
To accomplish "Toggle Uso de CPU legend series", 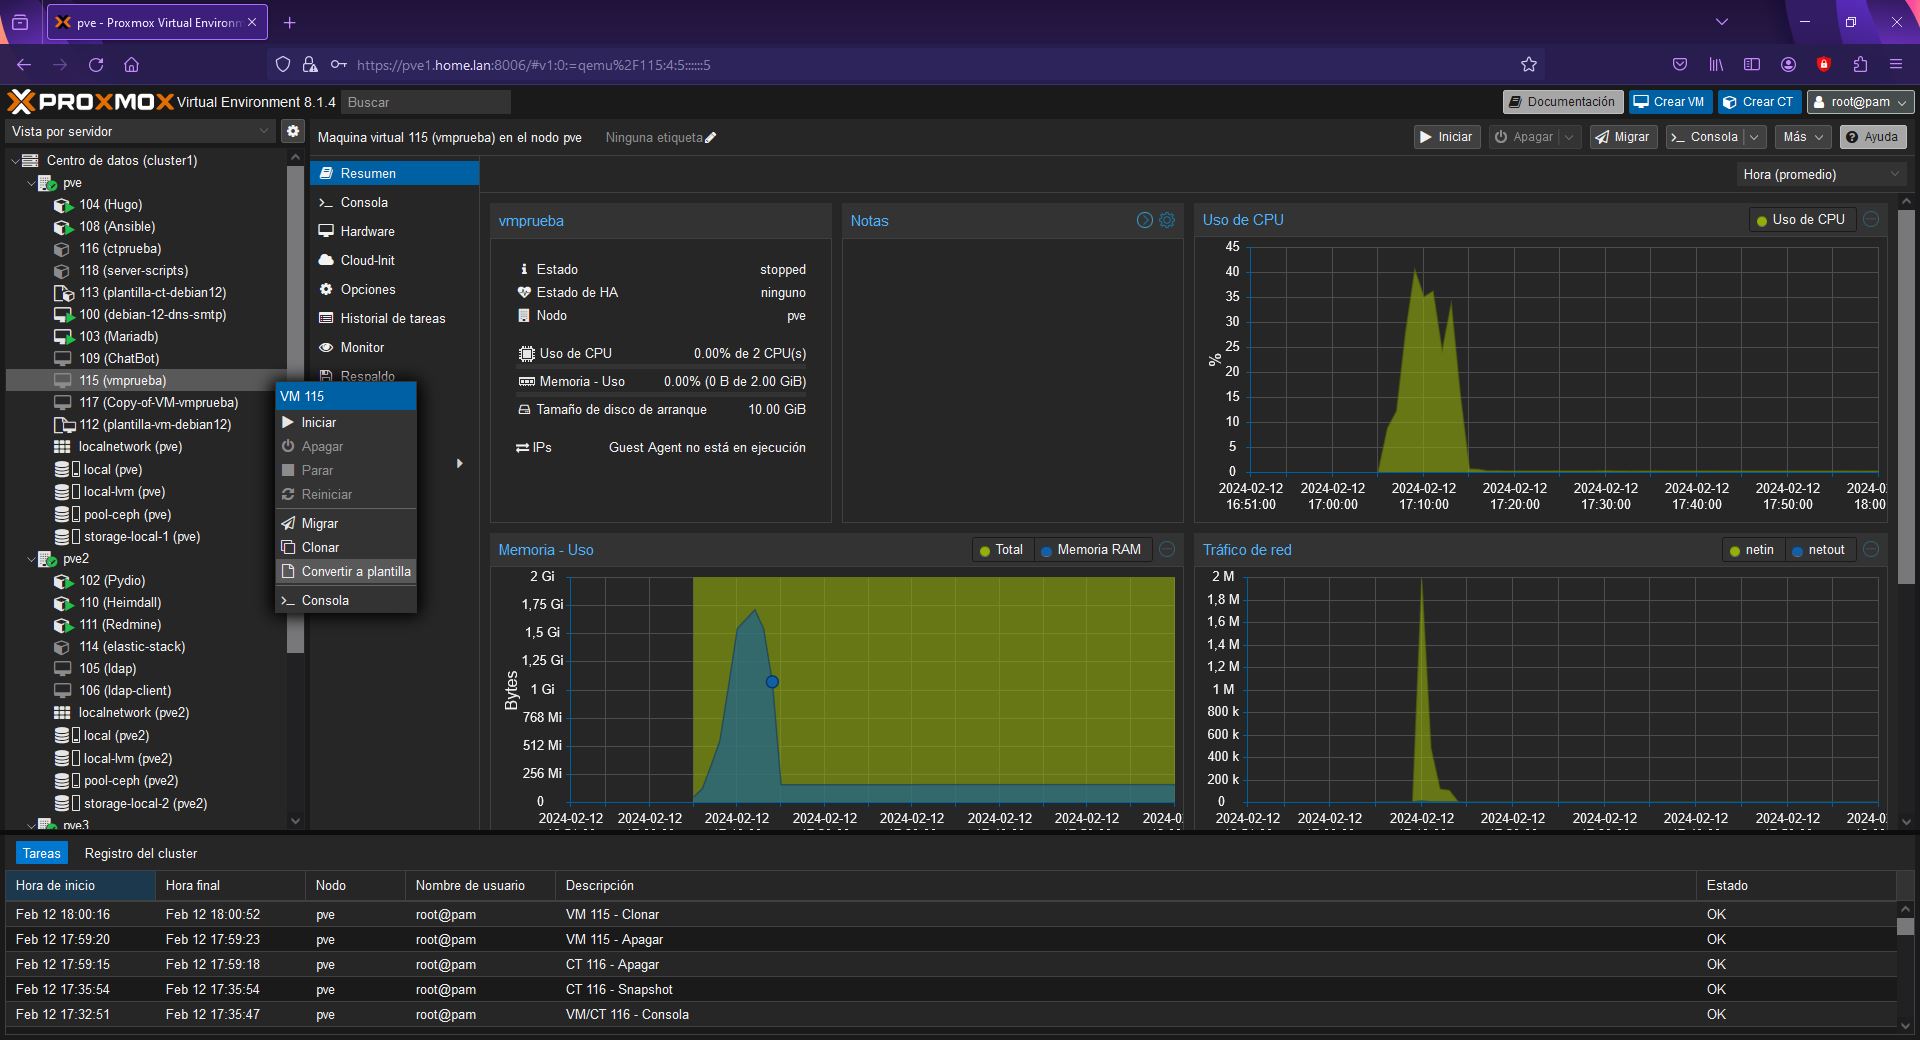I will coord(1800,220).
